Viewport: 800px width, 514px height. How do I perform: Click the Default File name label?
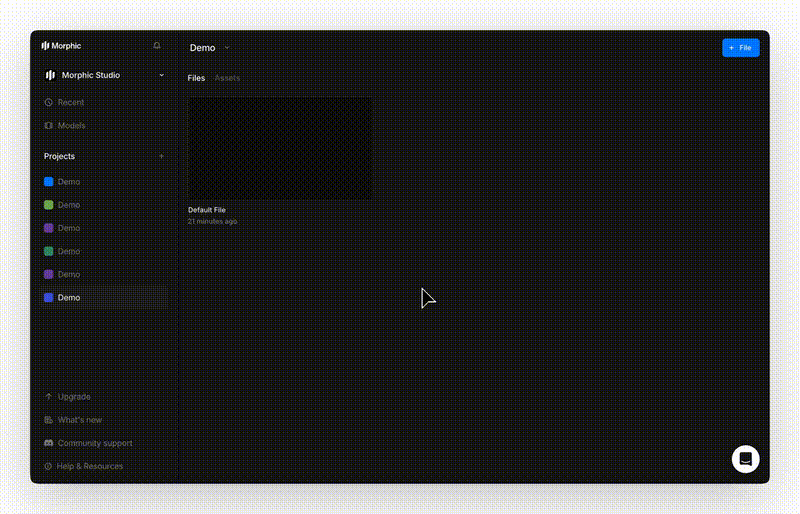(207, 210)
